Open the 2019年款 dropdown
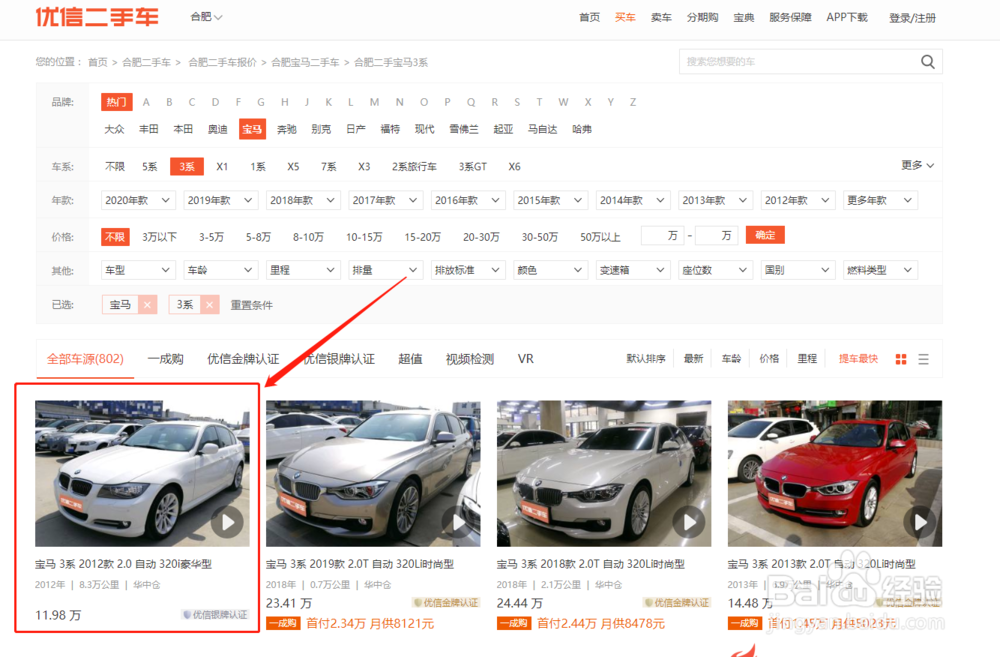The height and width of the screenshot is (657, 1000). [x=220, y=200]
